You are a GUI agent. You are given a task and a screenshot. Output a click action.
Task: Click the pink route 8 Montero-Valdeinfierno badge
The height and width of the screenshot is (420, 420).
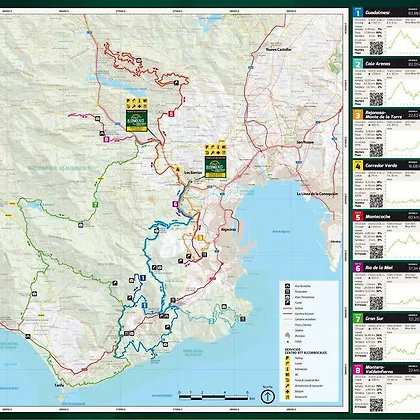click(358, 370)
